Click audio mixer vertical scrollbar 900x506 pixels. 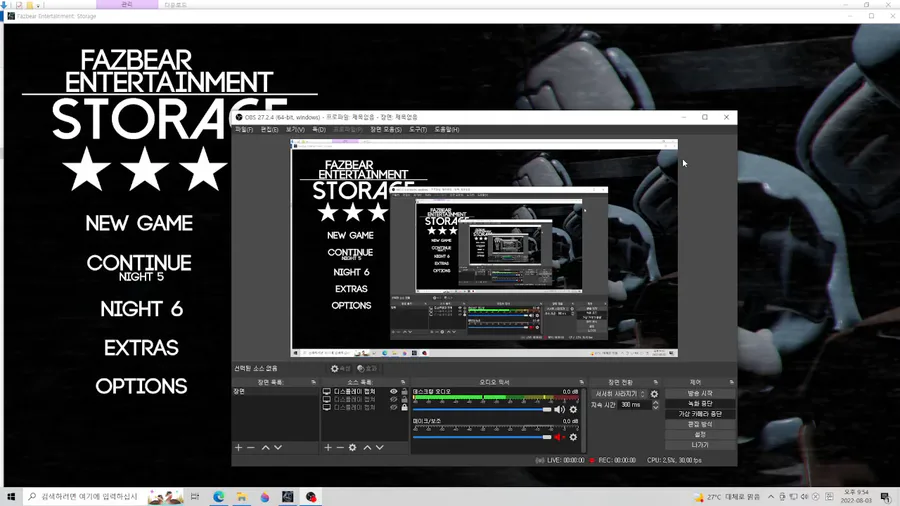[583, 420]
